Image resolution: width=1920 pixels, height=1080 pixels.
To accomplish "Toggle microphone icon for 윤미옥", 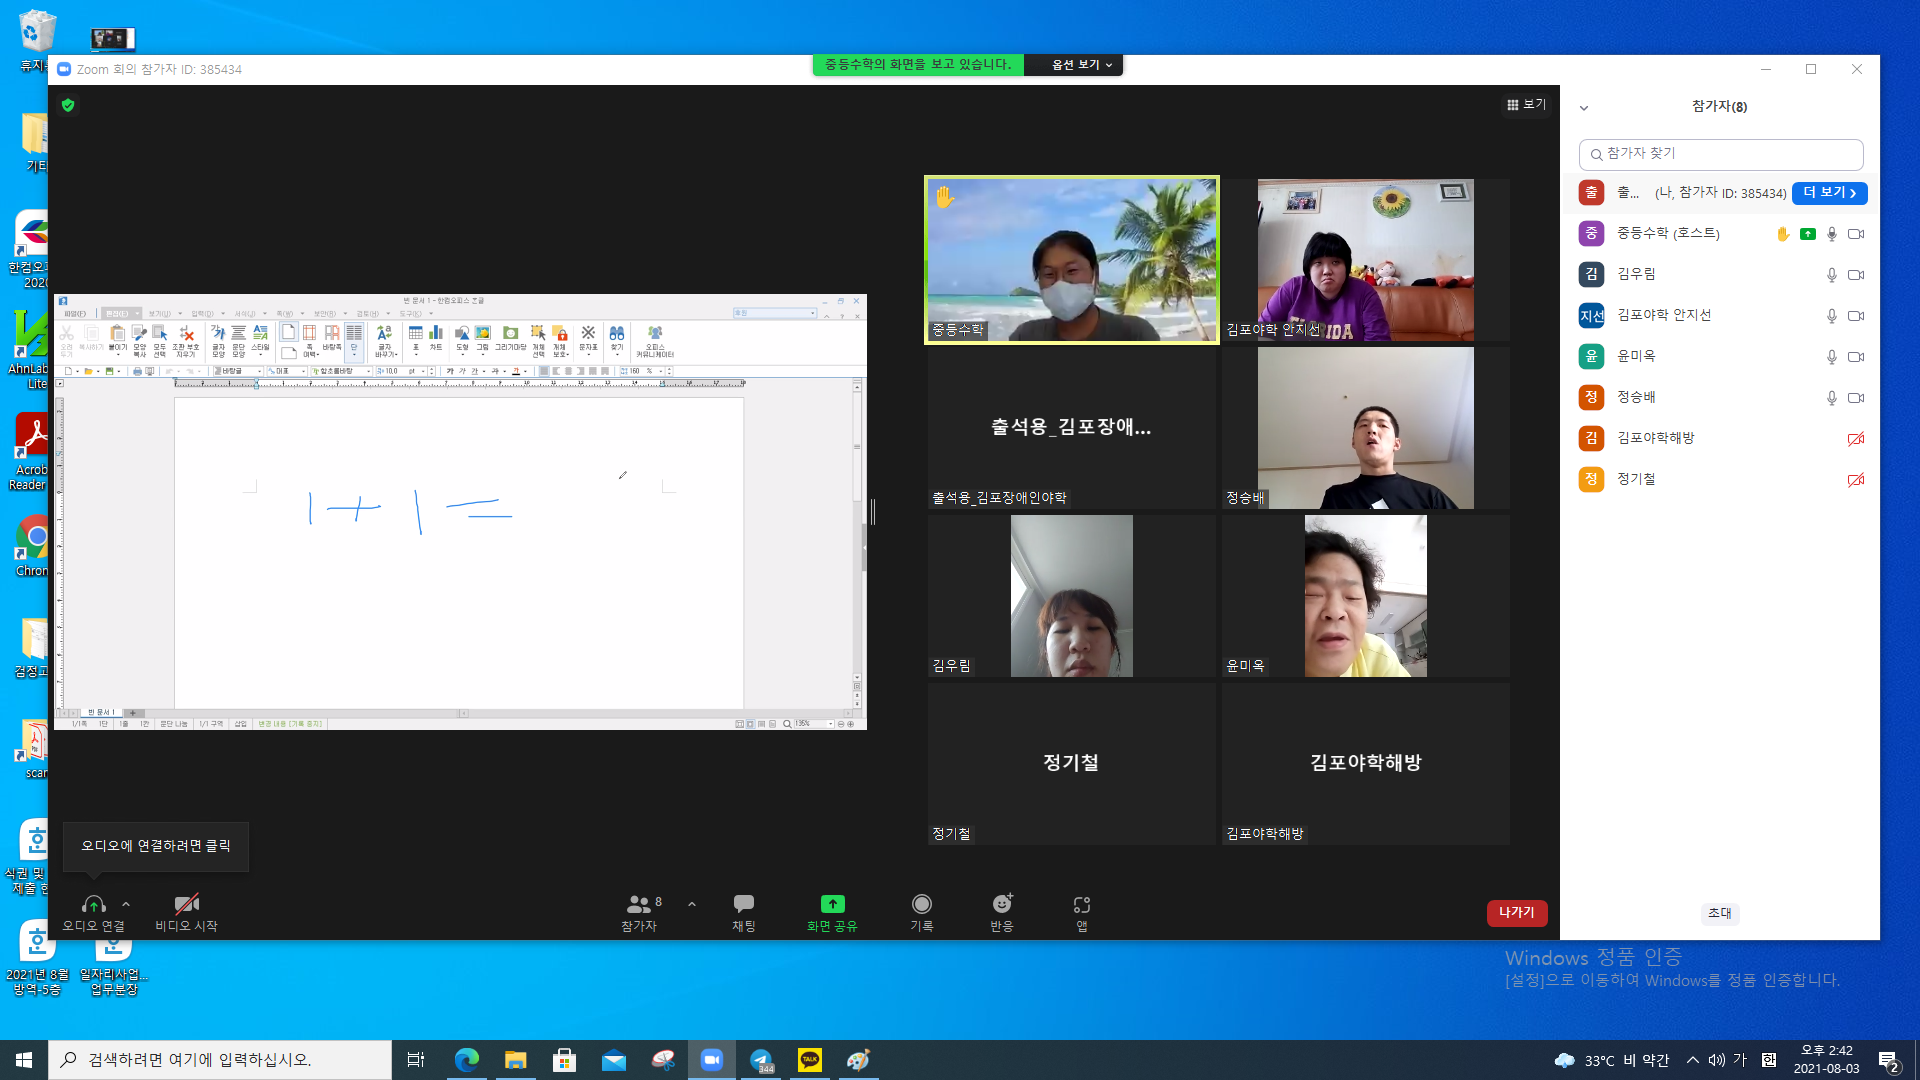I will [x=1831, y=356].
